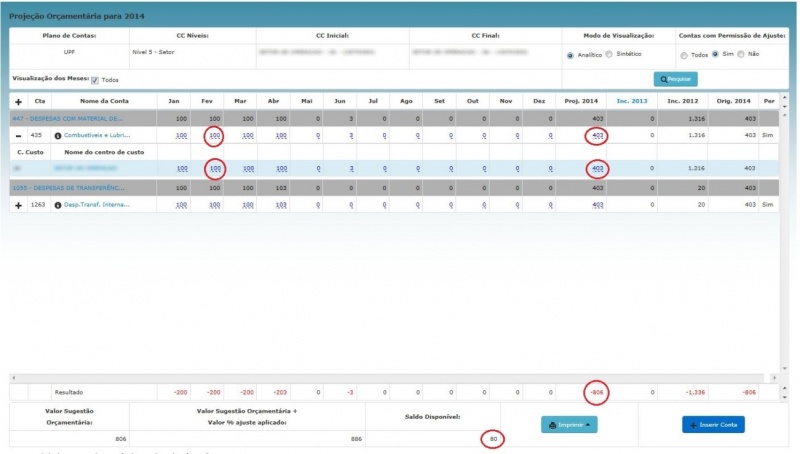The height and width of the screenshot is (454, 800).
Task: Click the horizontal scrollbar left arrow
Action: click(13, 378)
